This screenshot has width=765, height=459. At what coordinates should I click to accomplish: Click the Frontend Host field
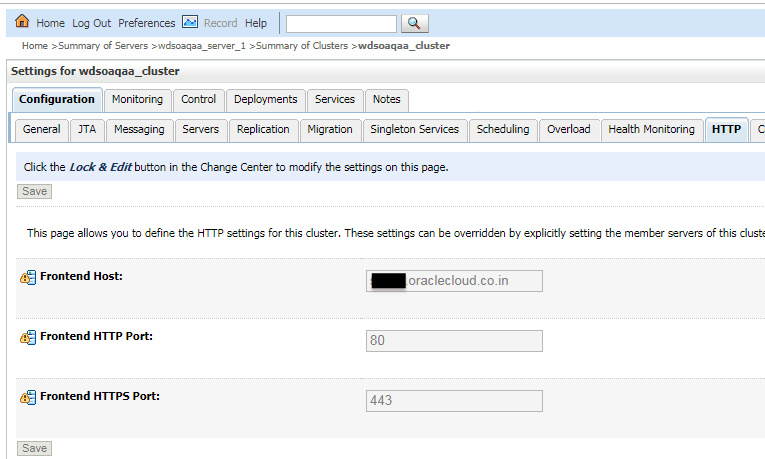coord(454,281)
